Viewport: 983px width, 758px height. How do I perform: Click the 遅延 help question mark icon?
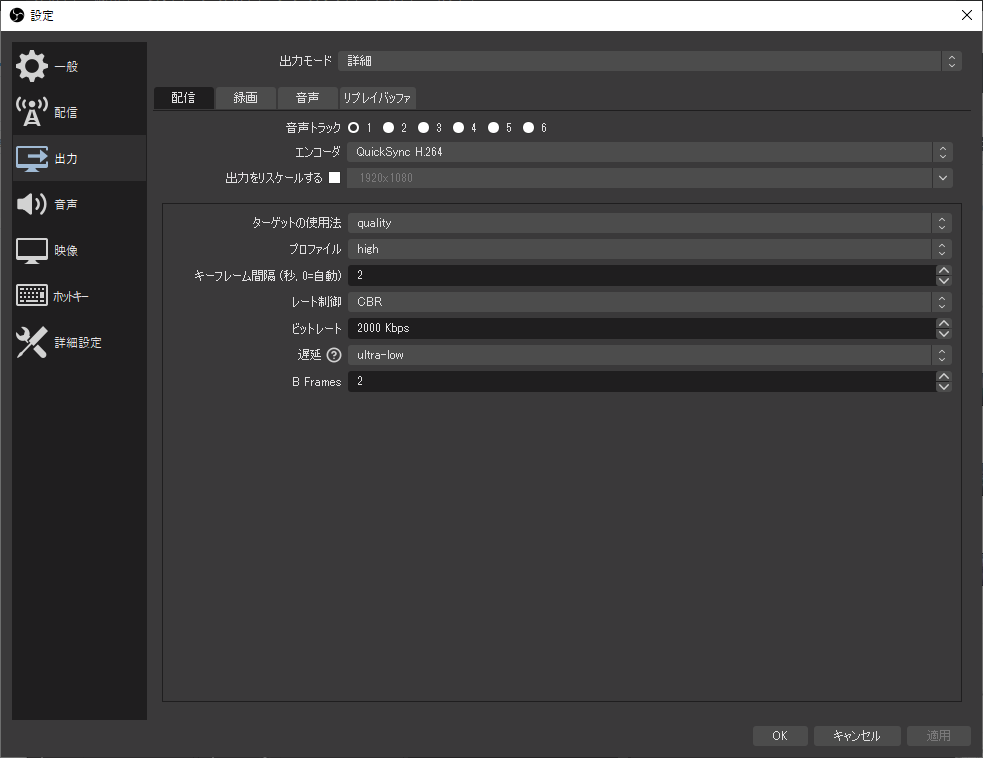click(334, 355)
